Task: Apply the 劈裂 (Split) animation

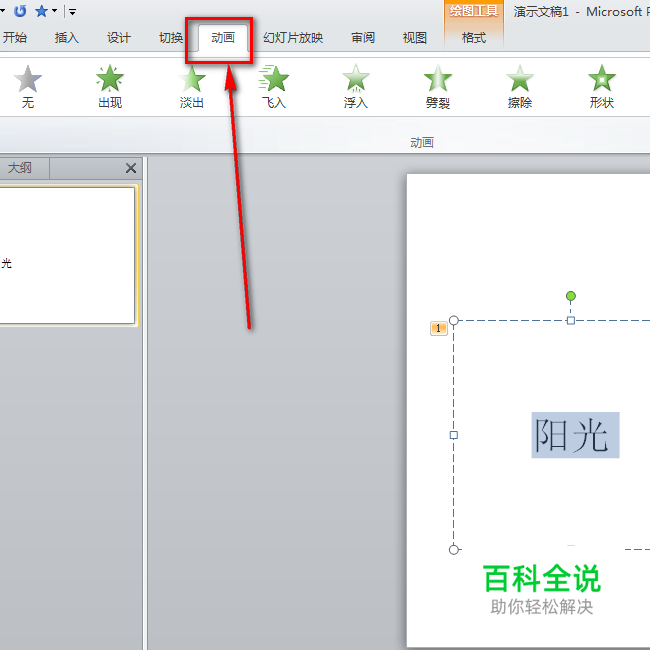Action: coord(438,87)
